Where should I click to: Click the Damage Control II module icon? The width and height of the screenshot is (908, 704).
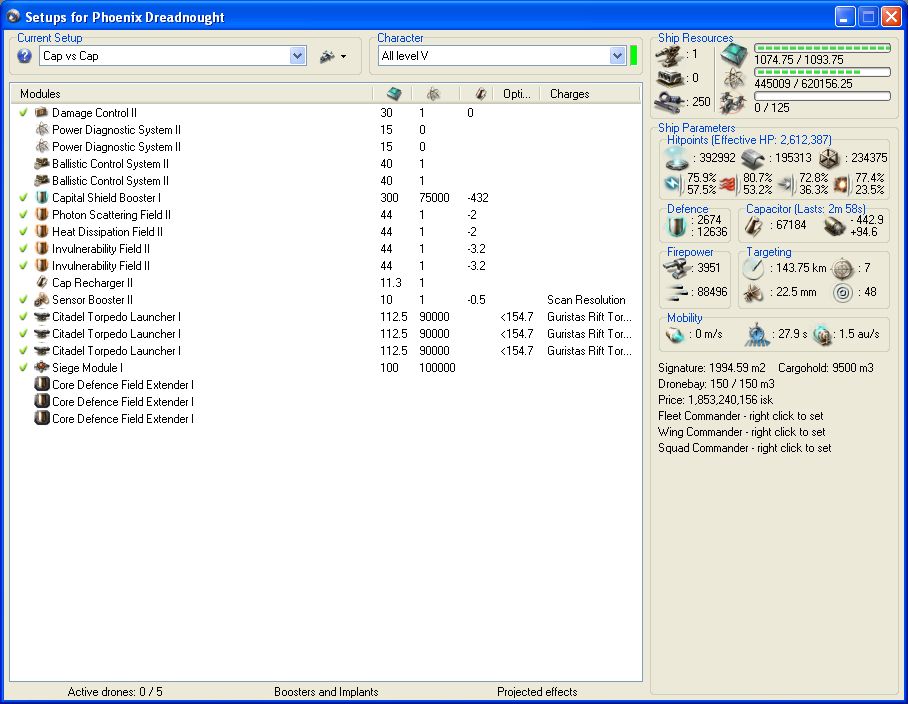pos(41,112)
